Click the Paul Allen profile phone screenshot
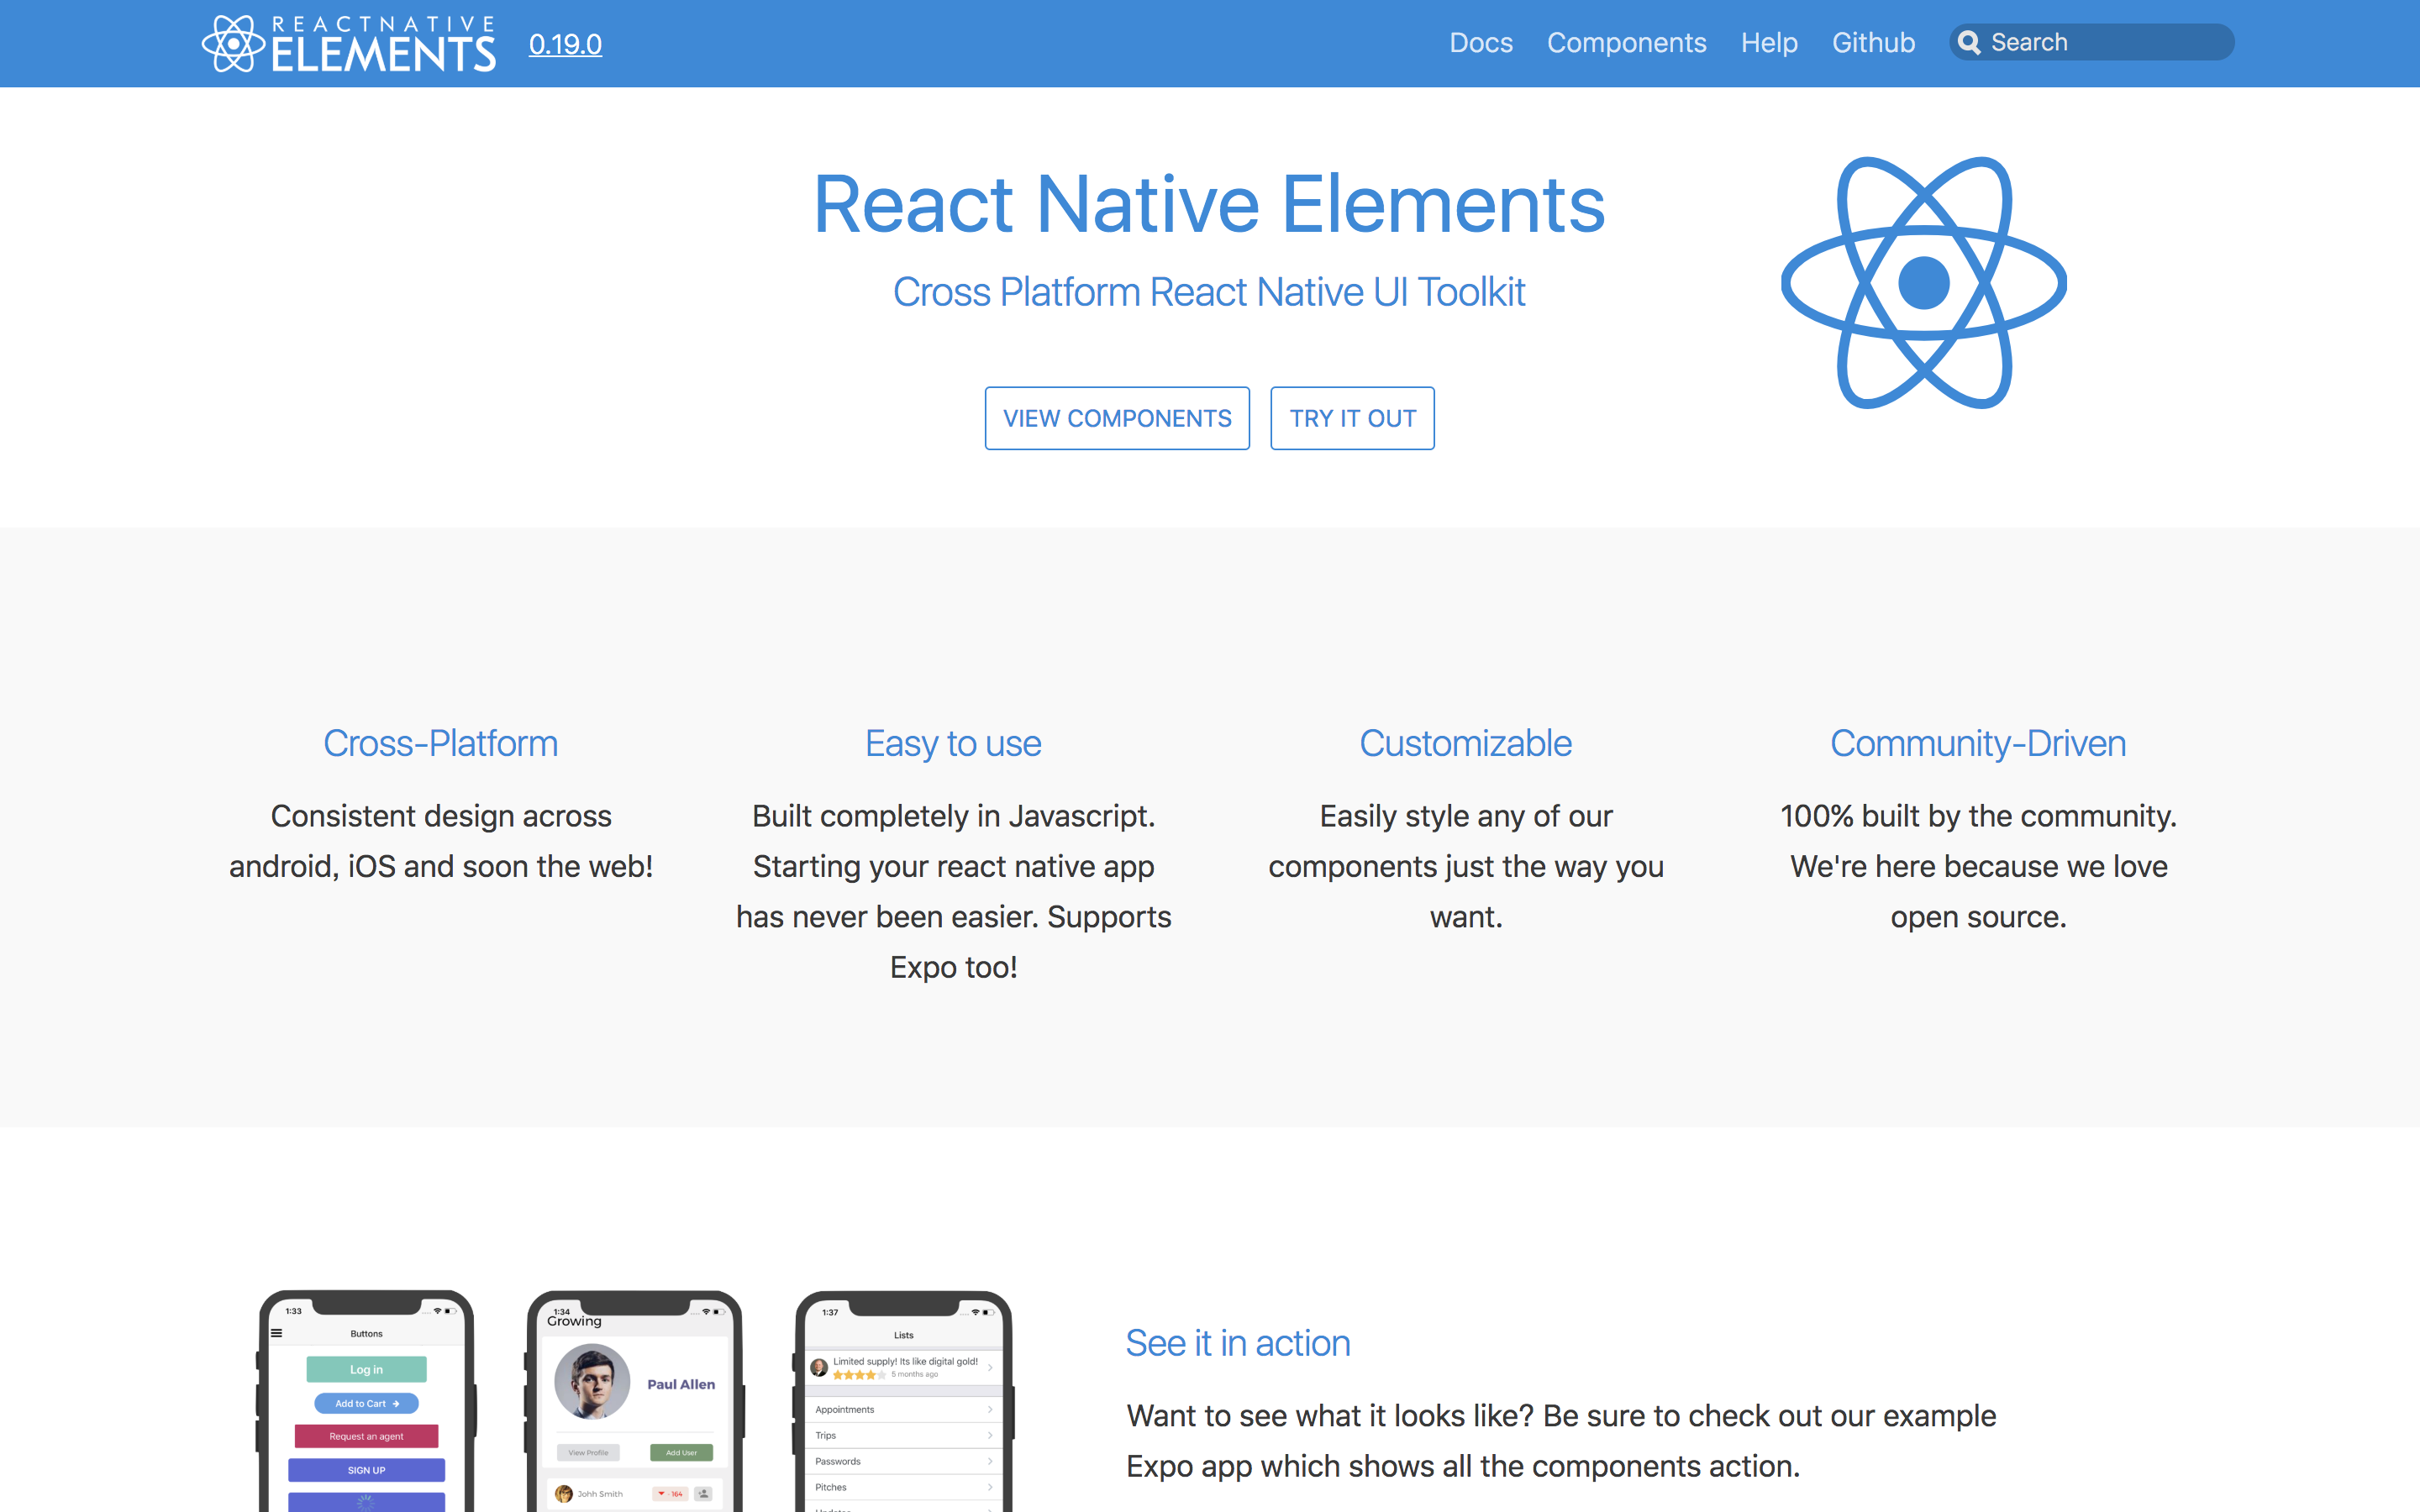Image resolution: width=2420 pixels, height=1512 pixels. [634, 1401]
